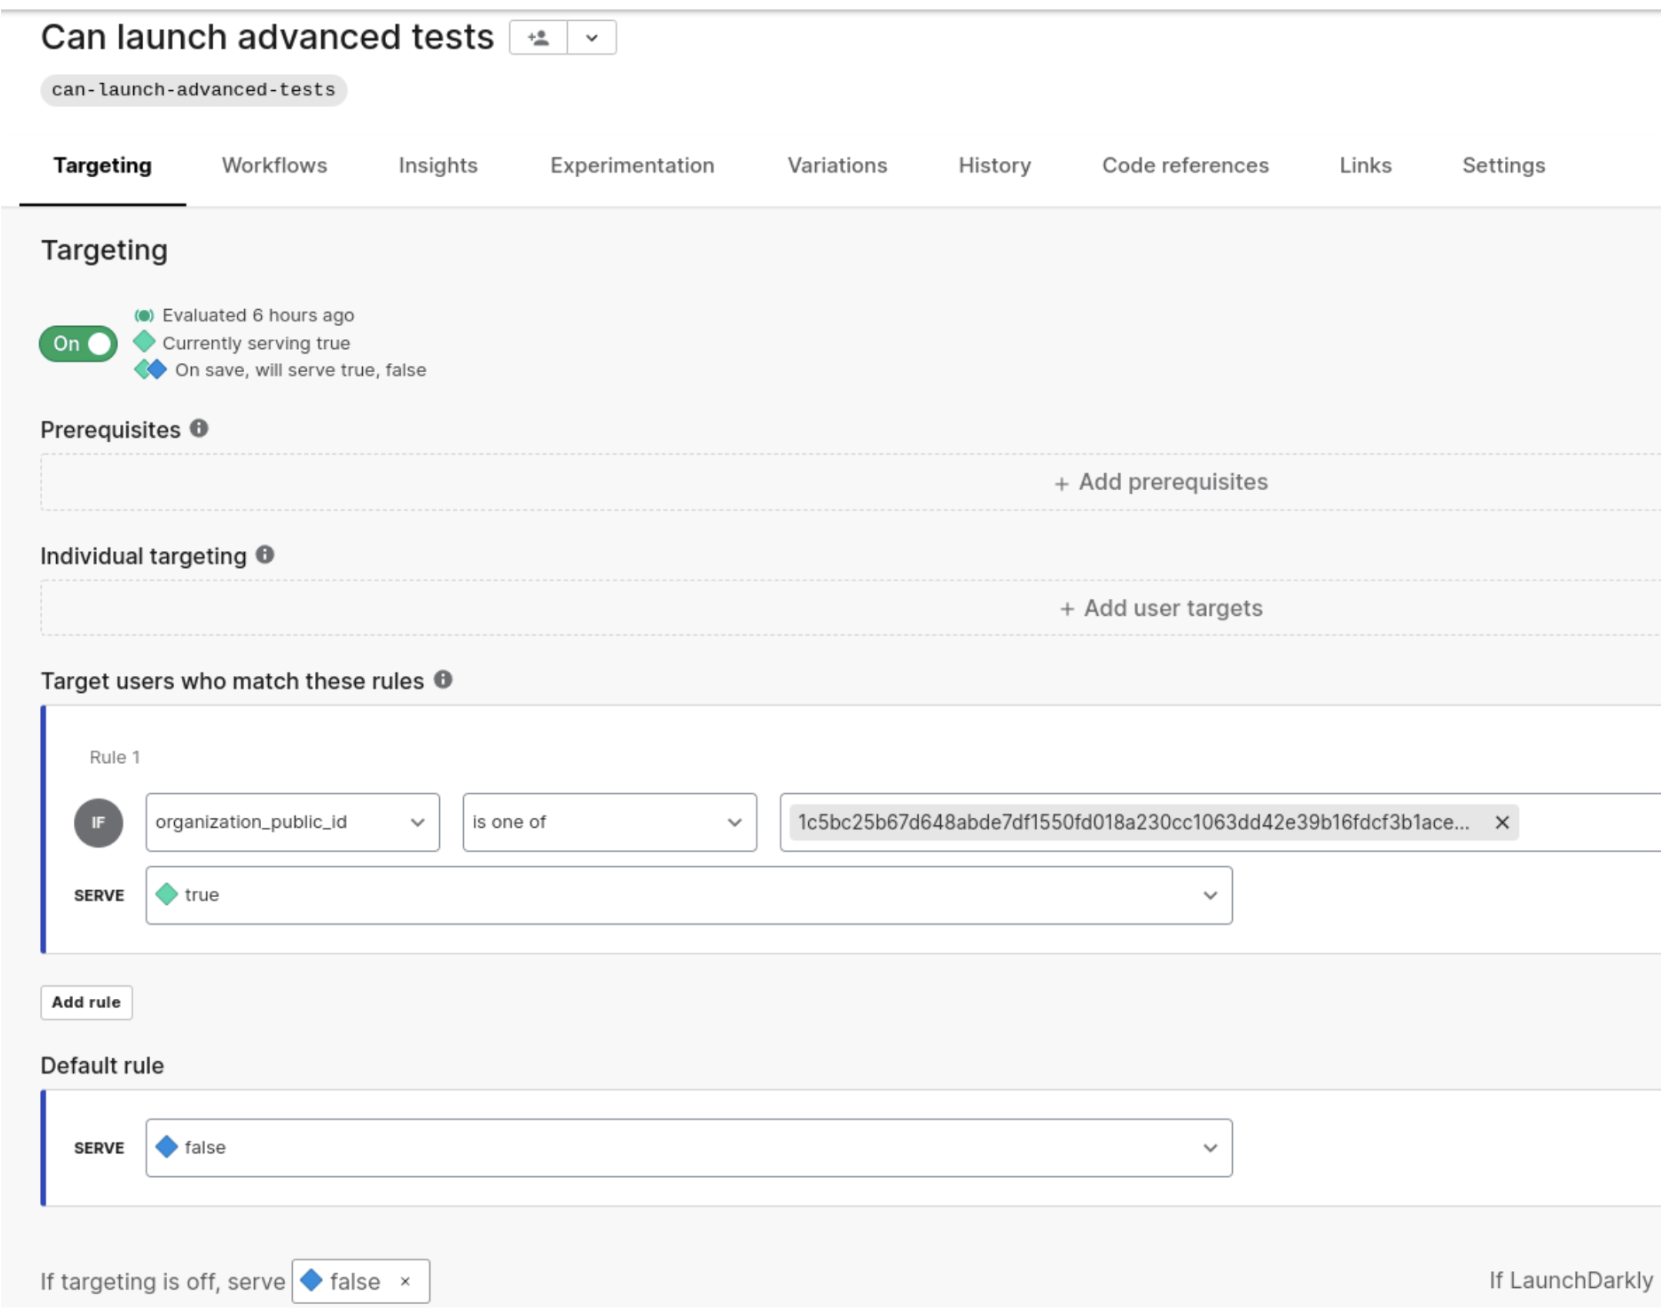Click the info icon beside Target users rules
This screenshot has height=1312, width=1662.
443,680
